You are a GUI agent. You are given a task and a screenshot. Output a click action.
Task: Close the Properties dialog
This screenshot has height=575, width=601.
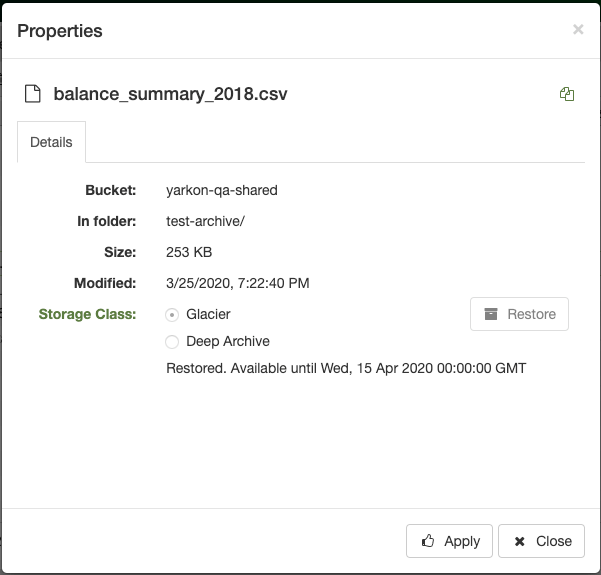click(x=541, y=541)
